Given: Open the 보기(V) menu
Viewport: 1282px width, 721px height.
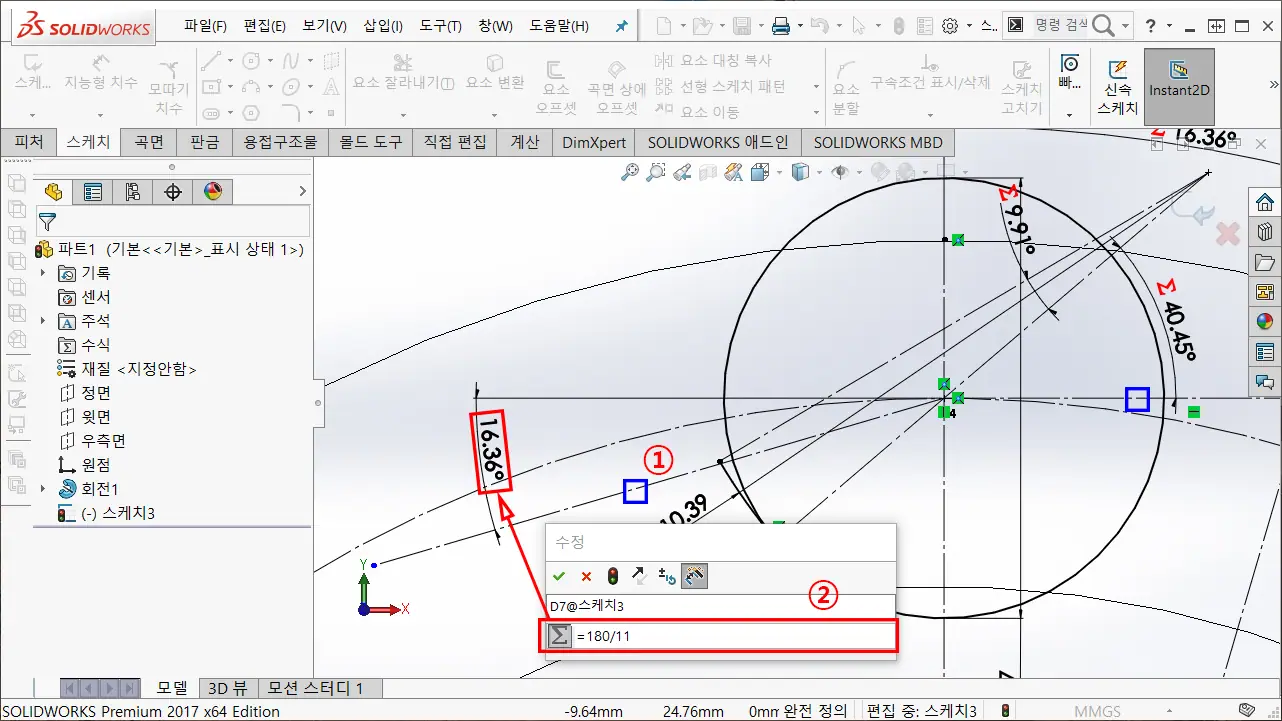Looking at the screenshot, I should (324, 26).
